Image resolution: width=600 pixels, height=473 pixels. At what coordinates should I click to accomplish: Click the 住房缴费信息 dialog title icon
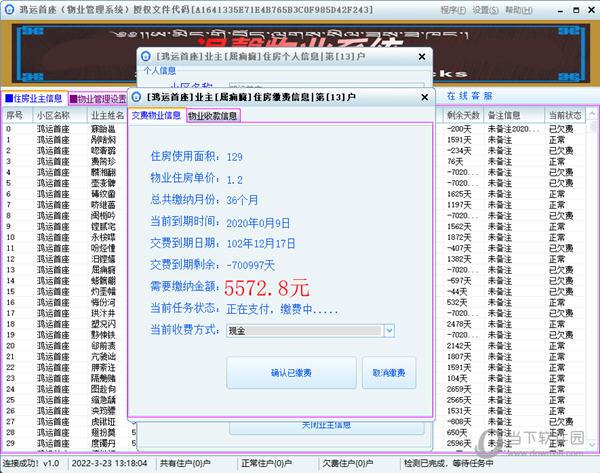137,97
